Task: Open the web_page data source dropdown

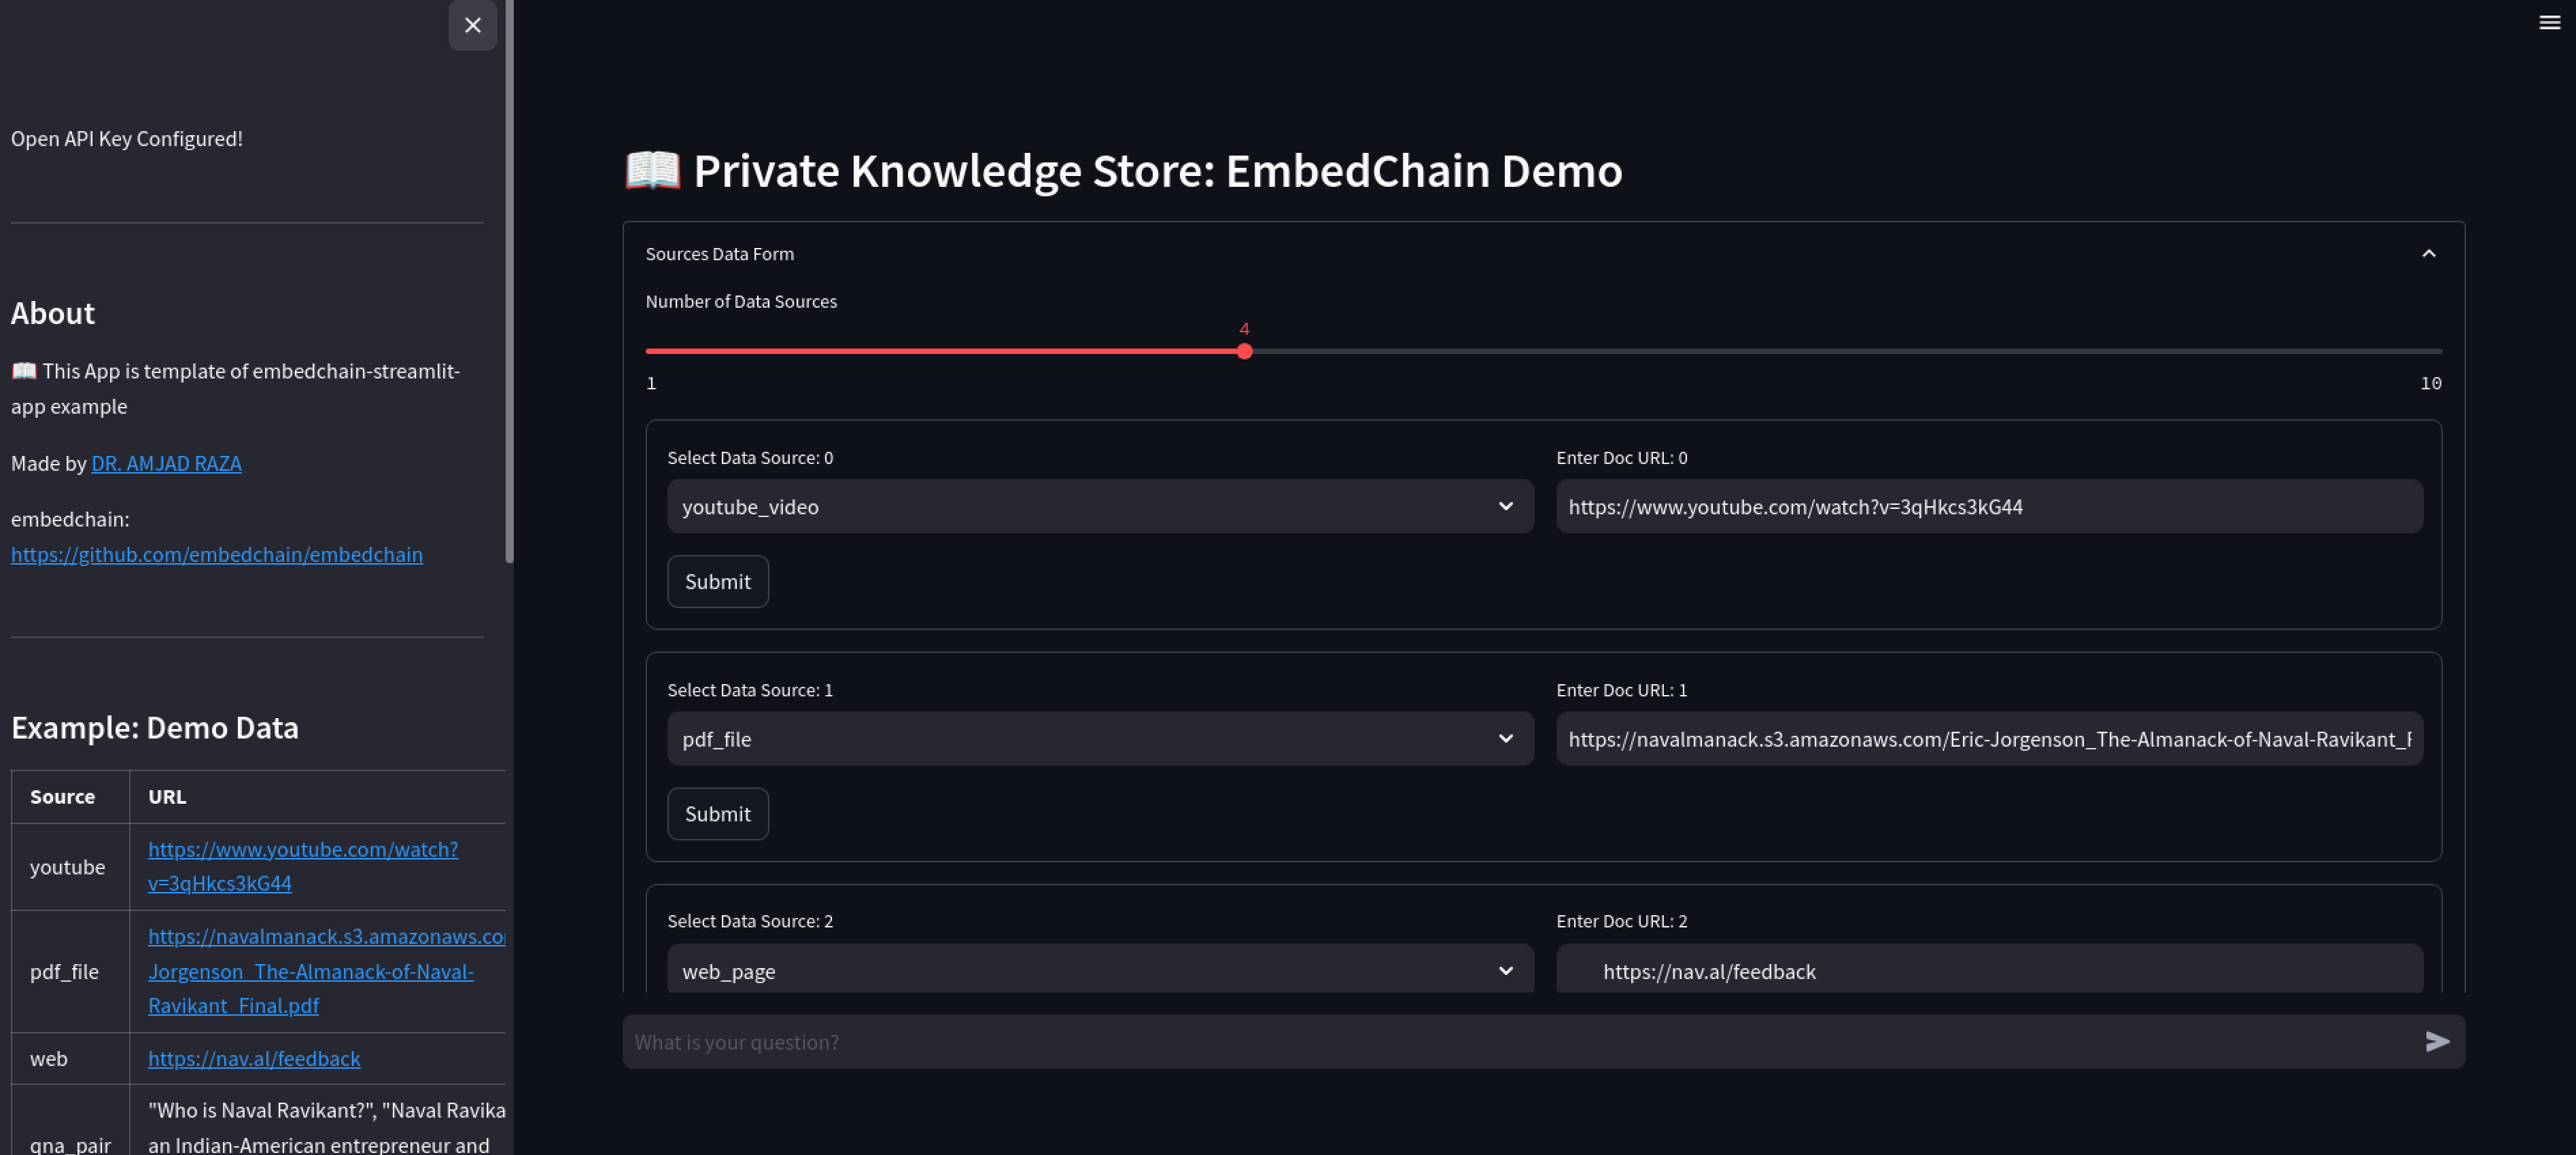Action: tap(1099, 971)
